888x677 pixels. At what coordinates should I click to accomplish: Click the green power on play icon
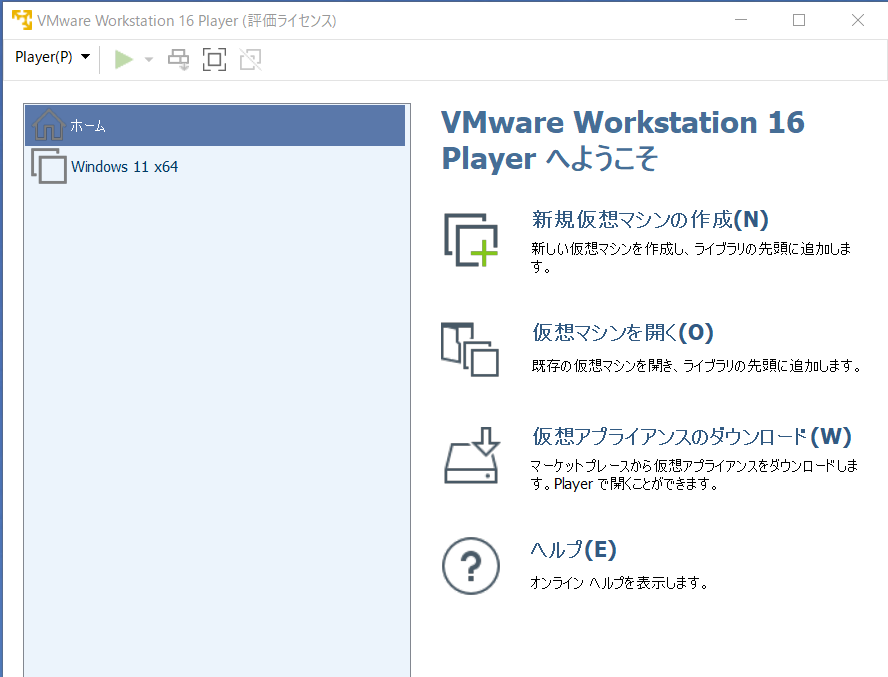[x=123, y=59]
